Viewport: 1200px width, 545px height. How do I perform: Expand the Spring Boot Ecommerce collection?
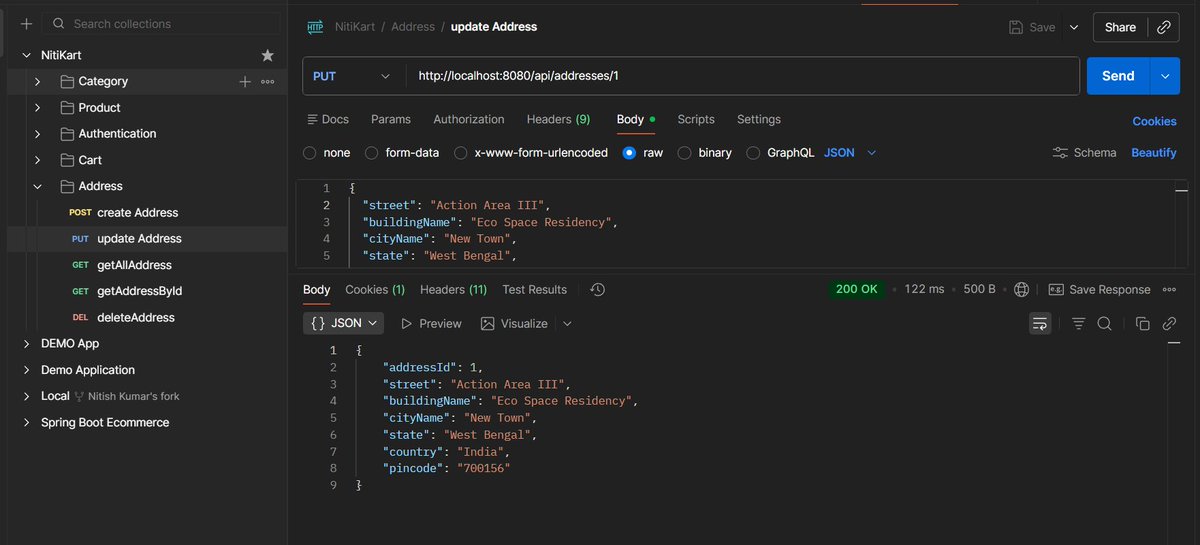click(x=26, y=423)
